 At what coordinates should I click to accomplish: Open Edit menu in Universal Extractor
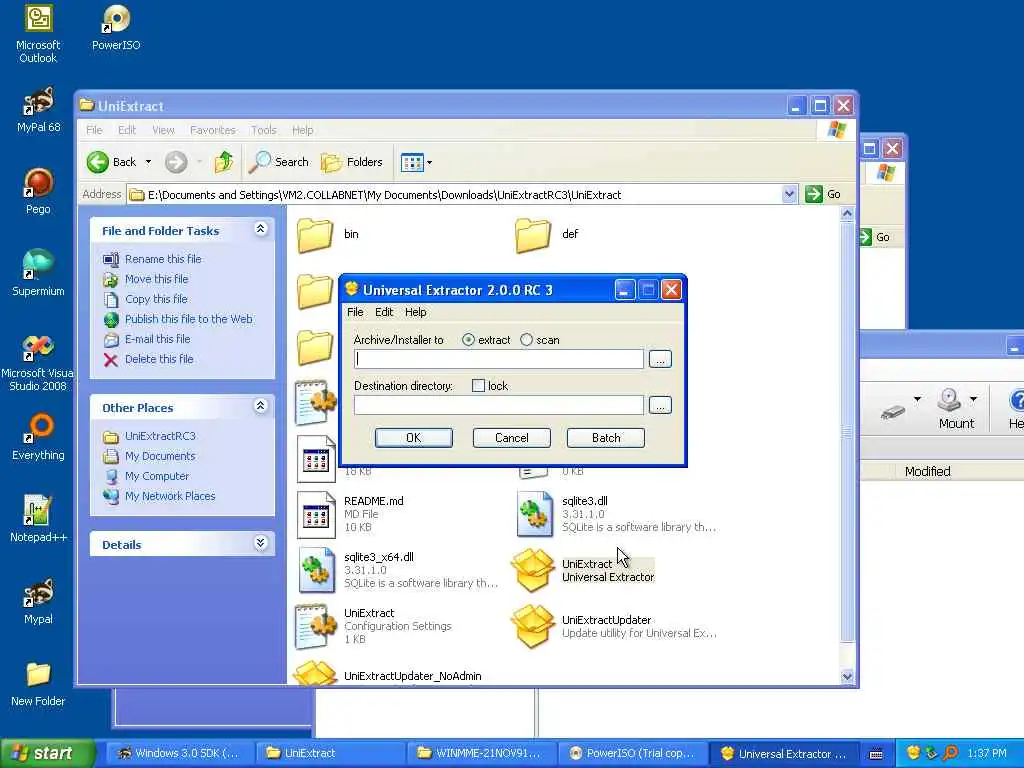[384, 312]
